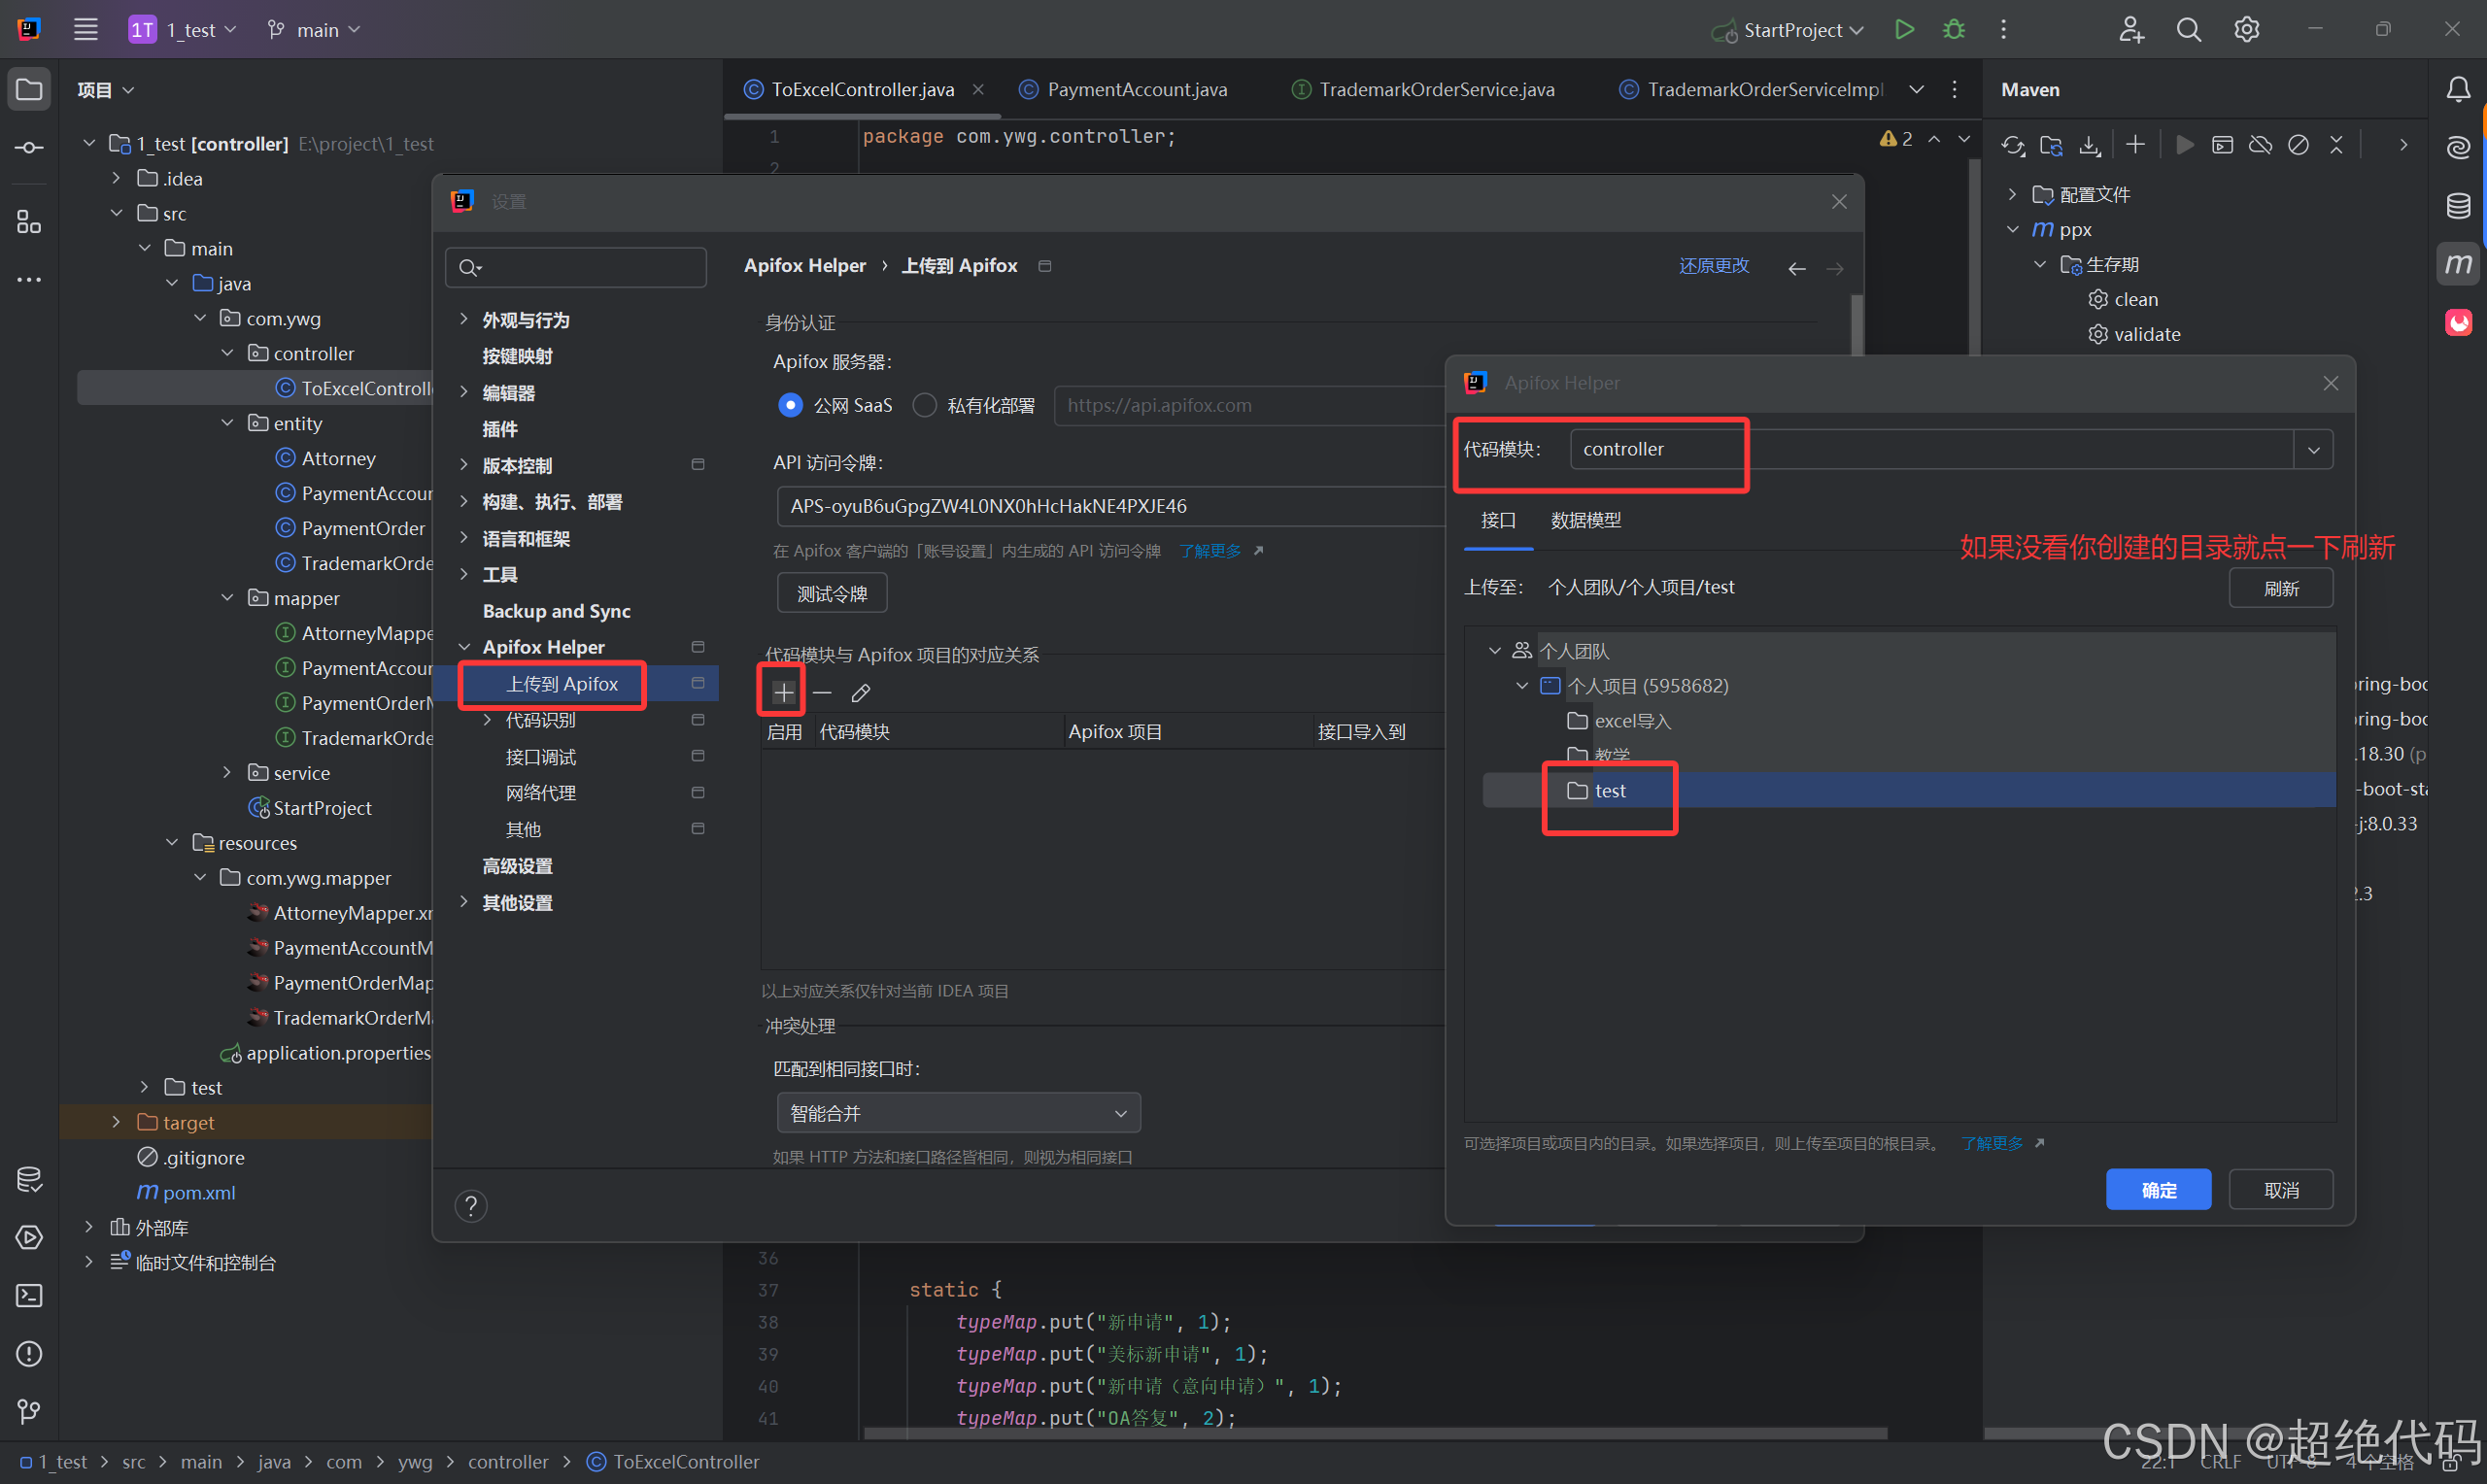Switch to the PaymentAccount.java editor tab
The image size is (2487, 1484).
(x=1136, y=90)
